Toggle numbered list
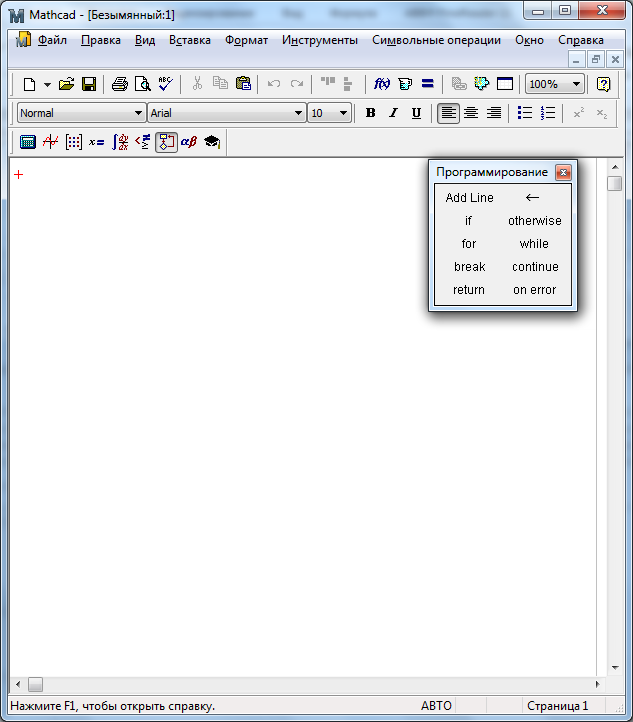The image size is (633, 722). pyautogui.click(x=548, y=113)
